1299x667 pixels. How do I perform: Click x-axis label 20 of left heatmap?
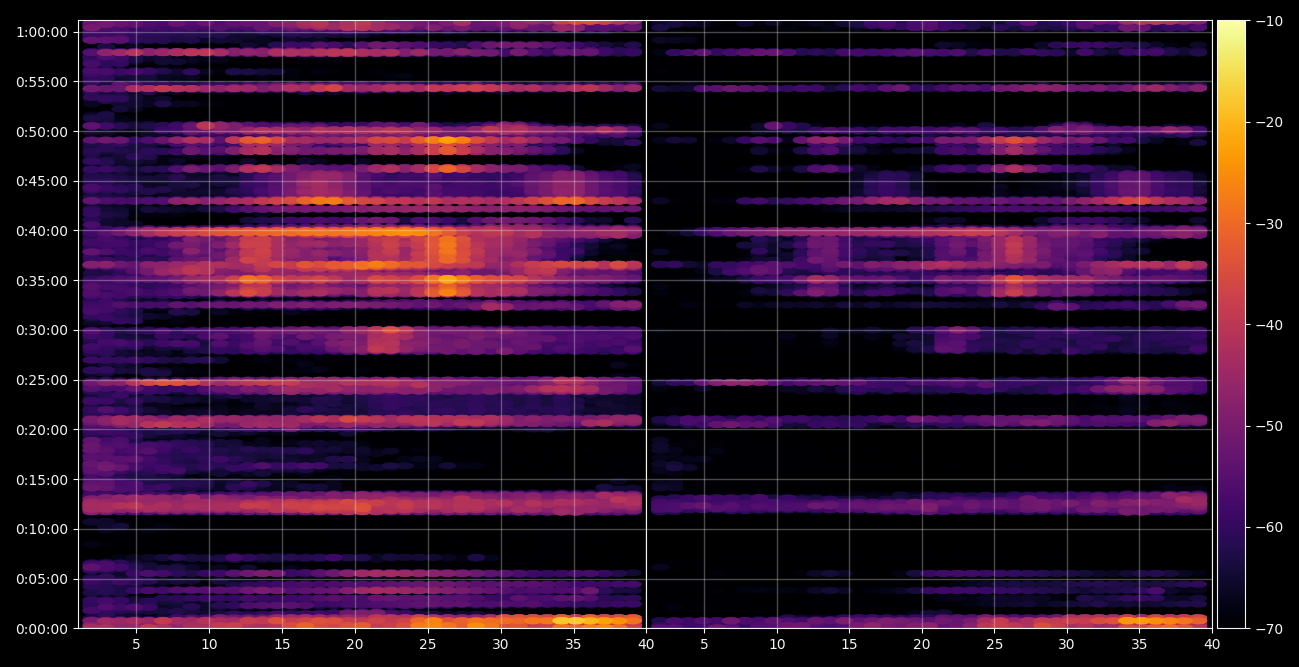coord(355,645)
